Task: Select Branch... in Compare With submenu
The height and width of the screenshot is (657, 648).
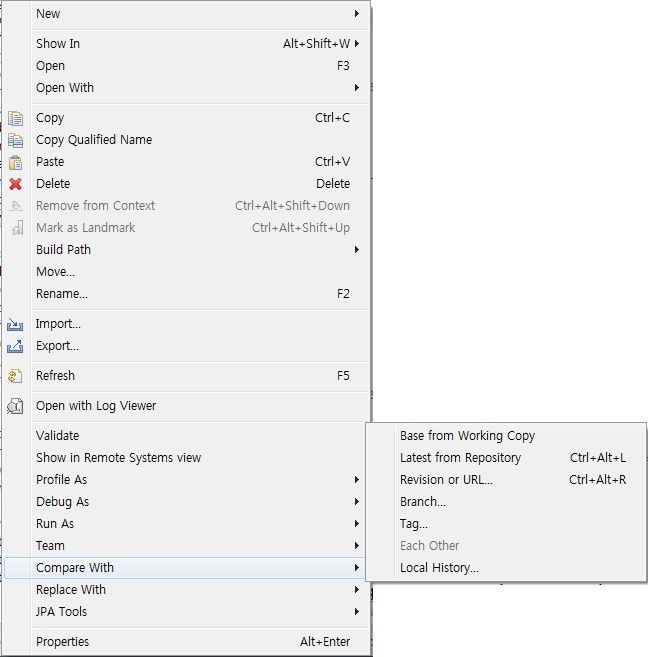Action: click(506, 502)
